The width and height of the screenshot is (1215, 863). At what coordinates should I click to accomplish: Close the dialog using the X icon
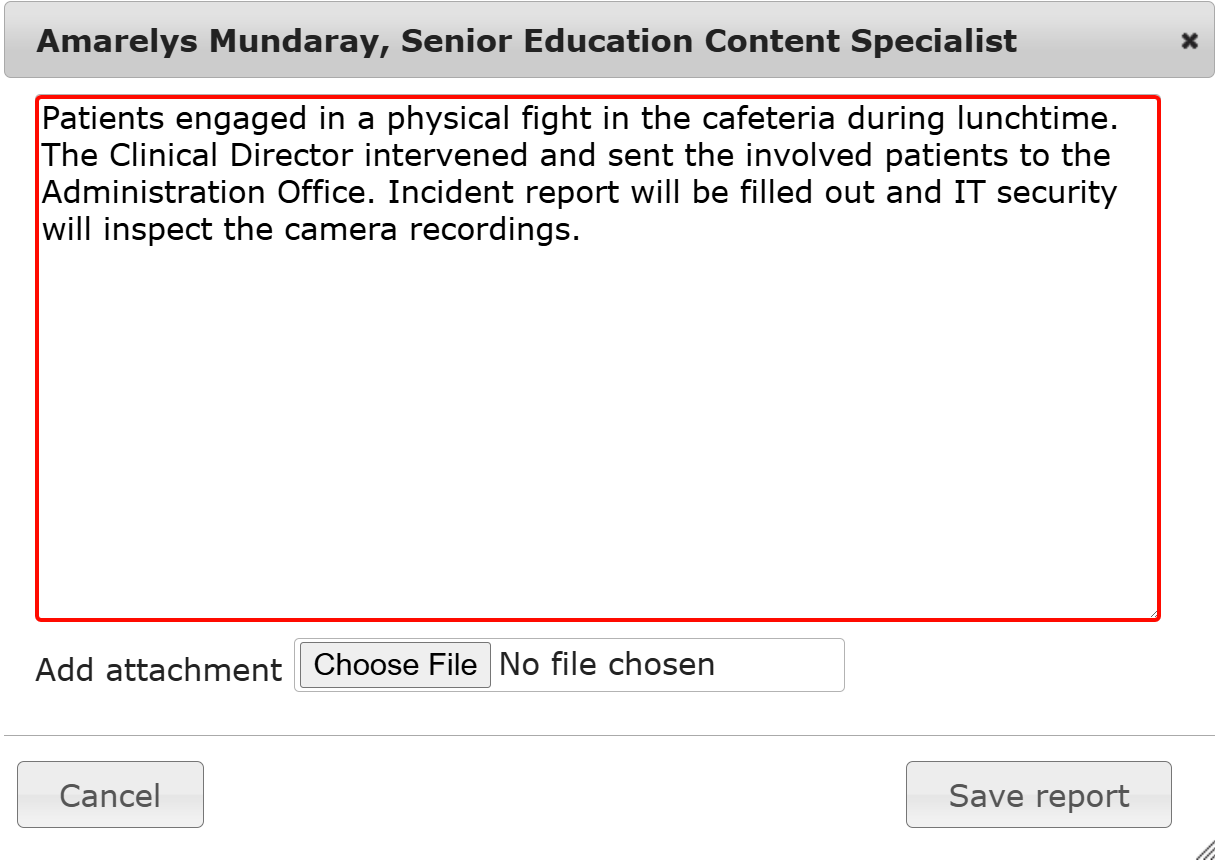[1189, 41]
